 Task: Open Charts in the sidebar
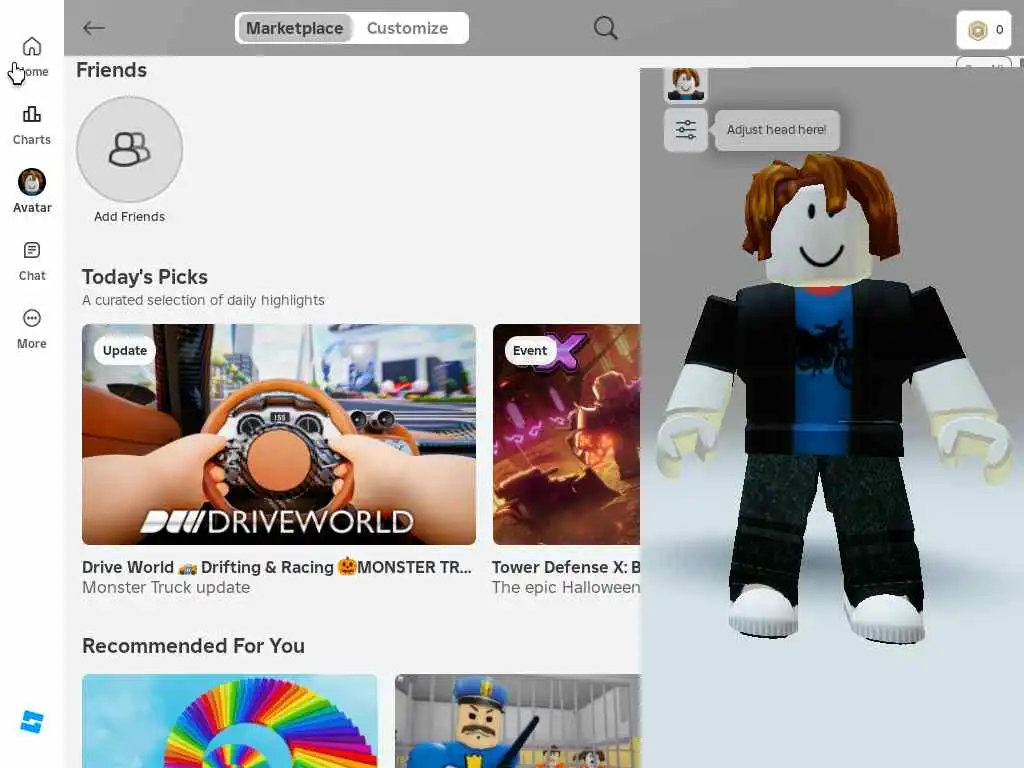pos(31,126)
